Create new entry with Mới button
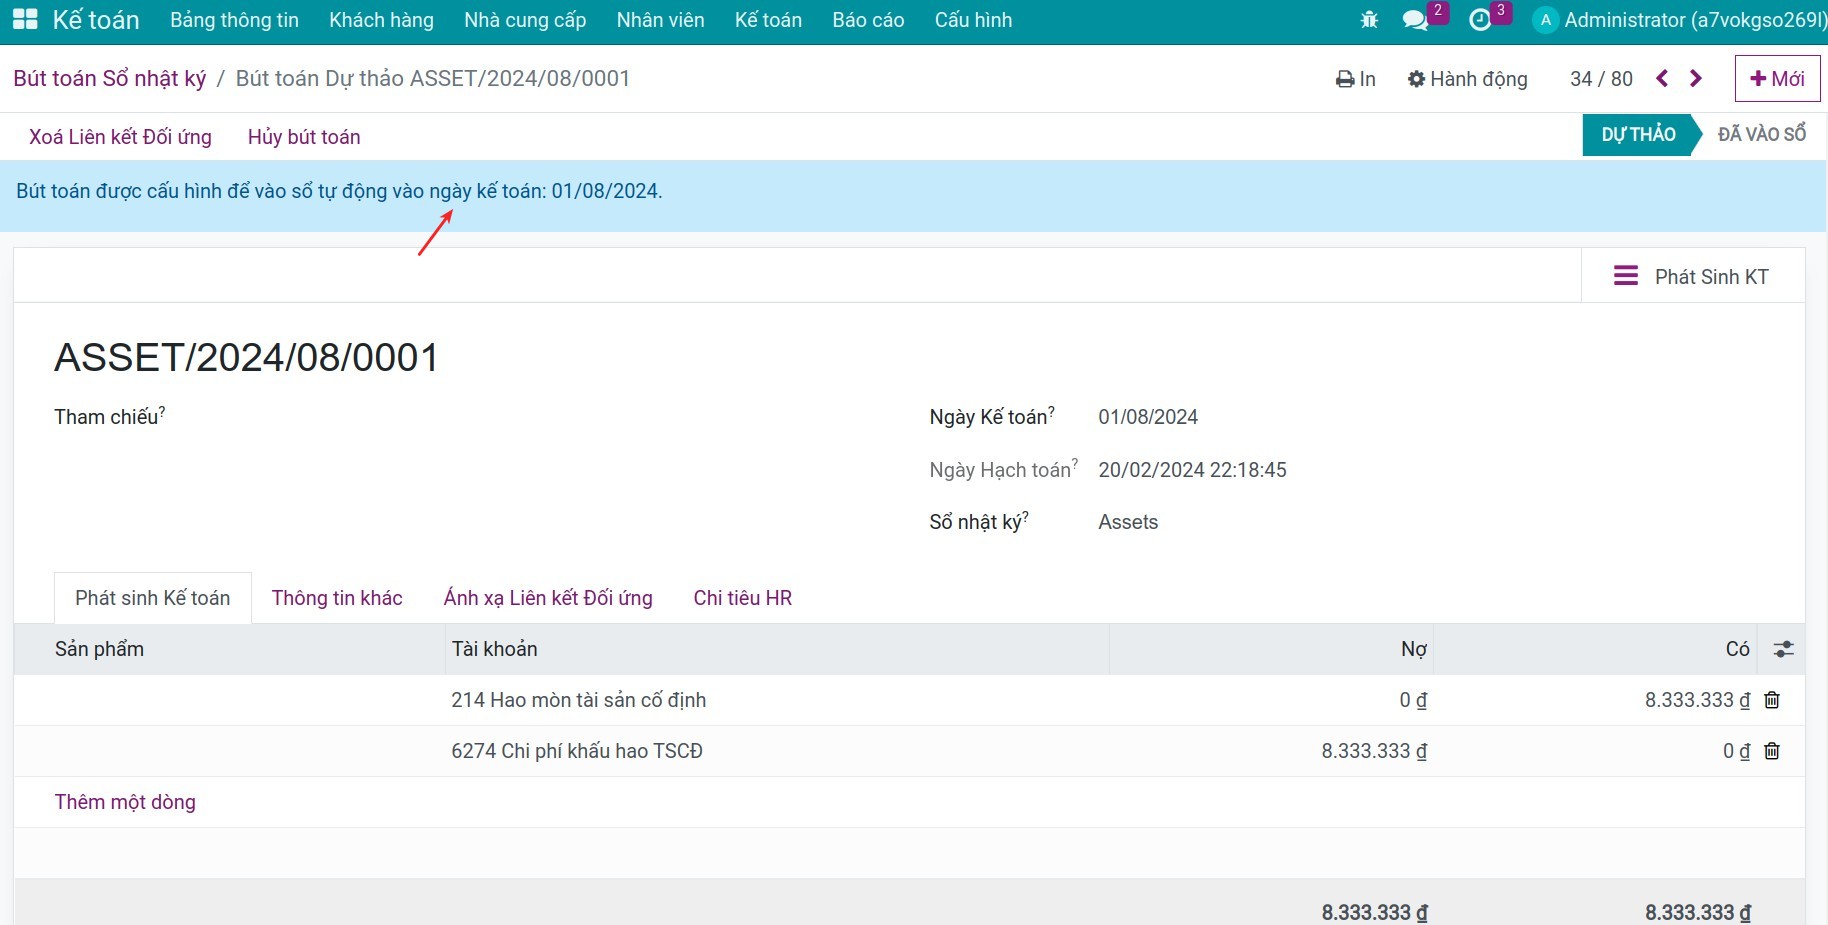This screenshot has width=1828, height=925. 1777,79
